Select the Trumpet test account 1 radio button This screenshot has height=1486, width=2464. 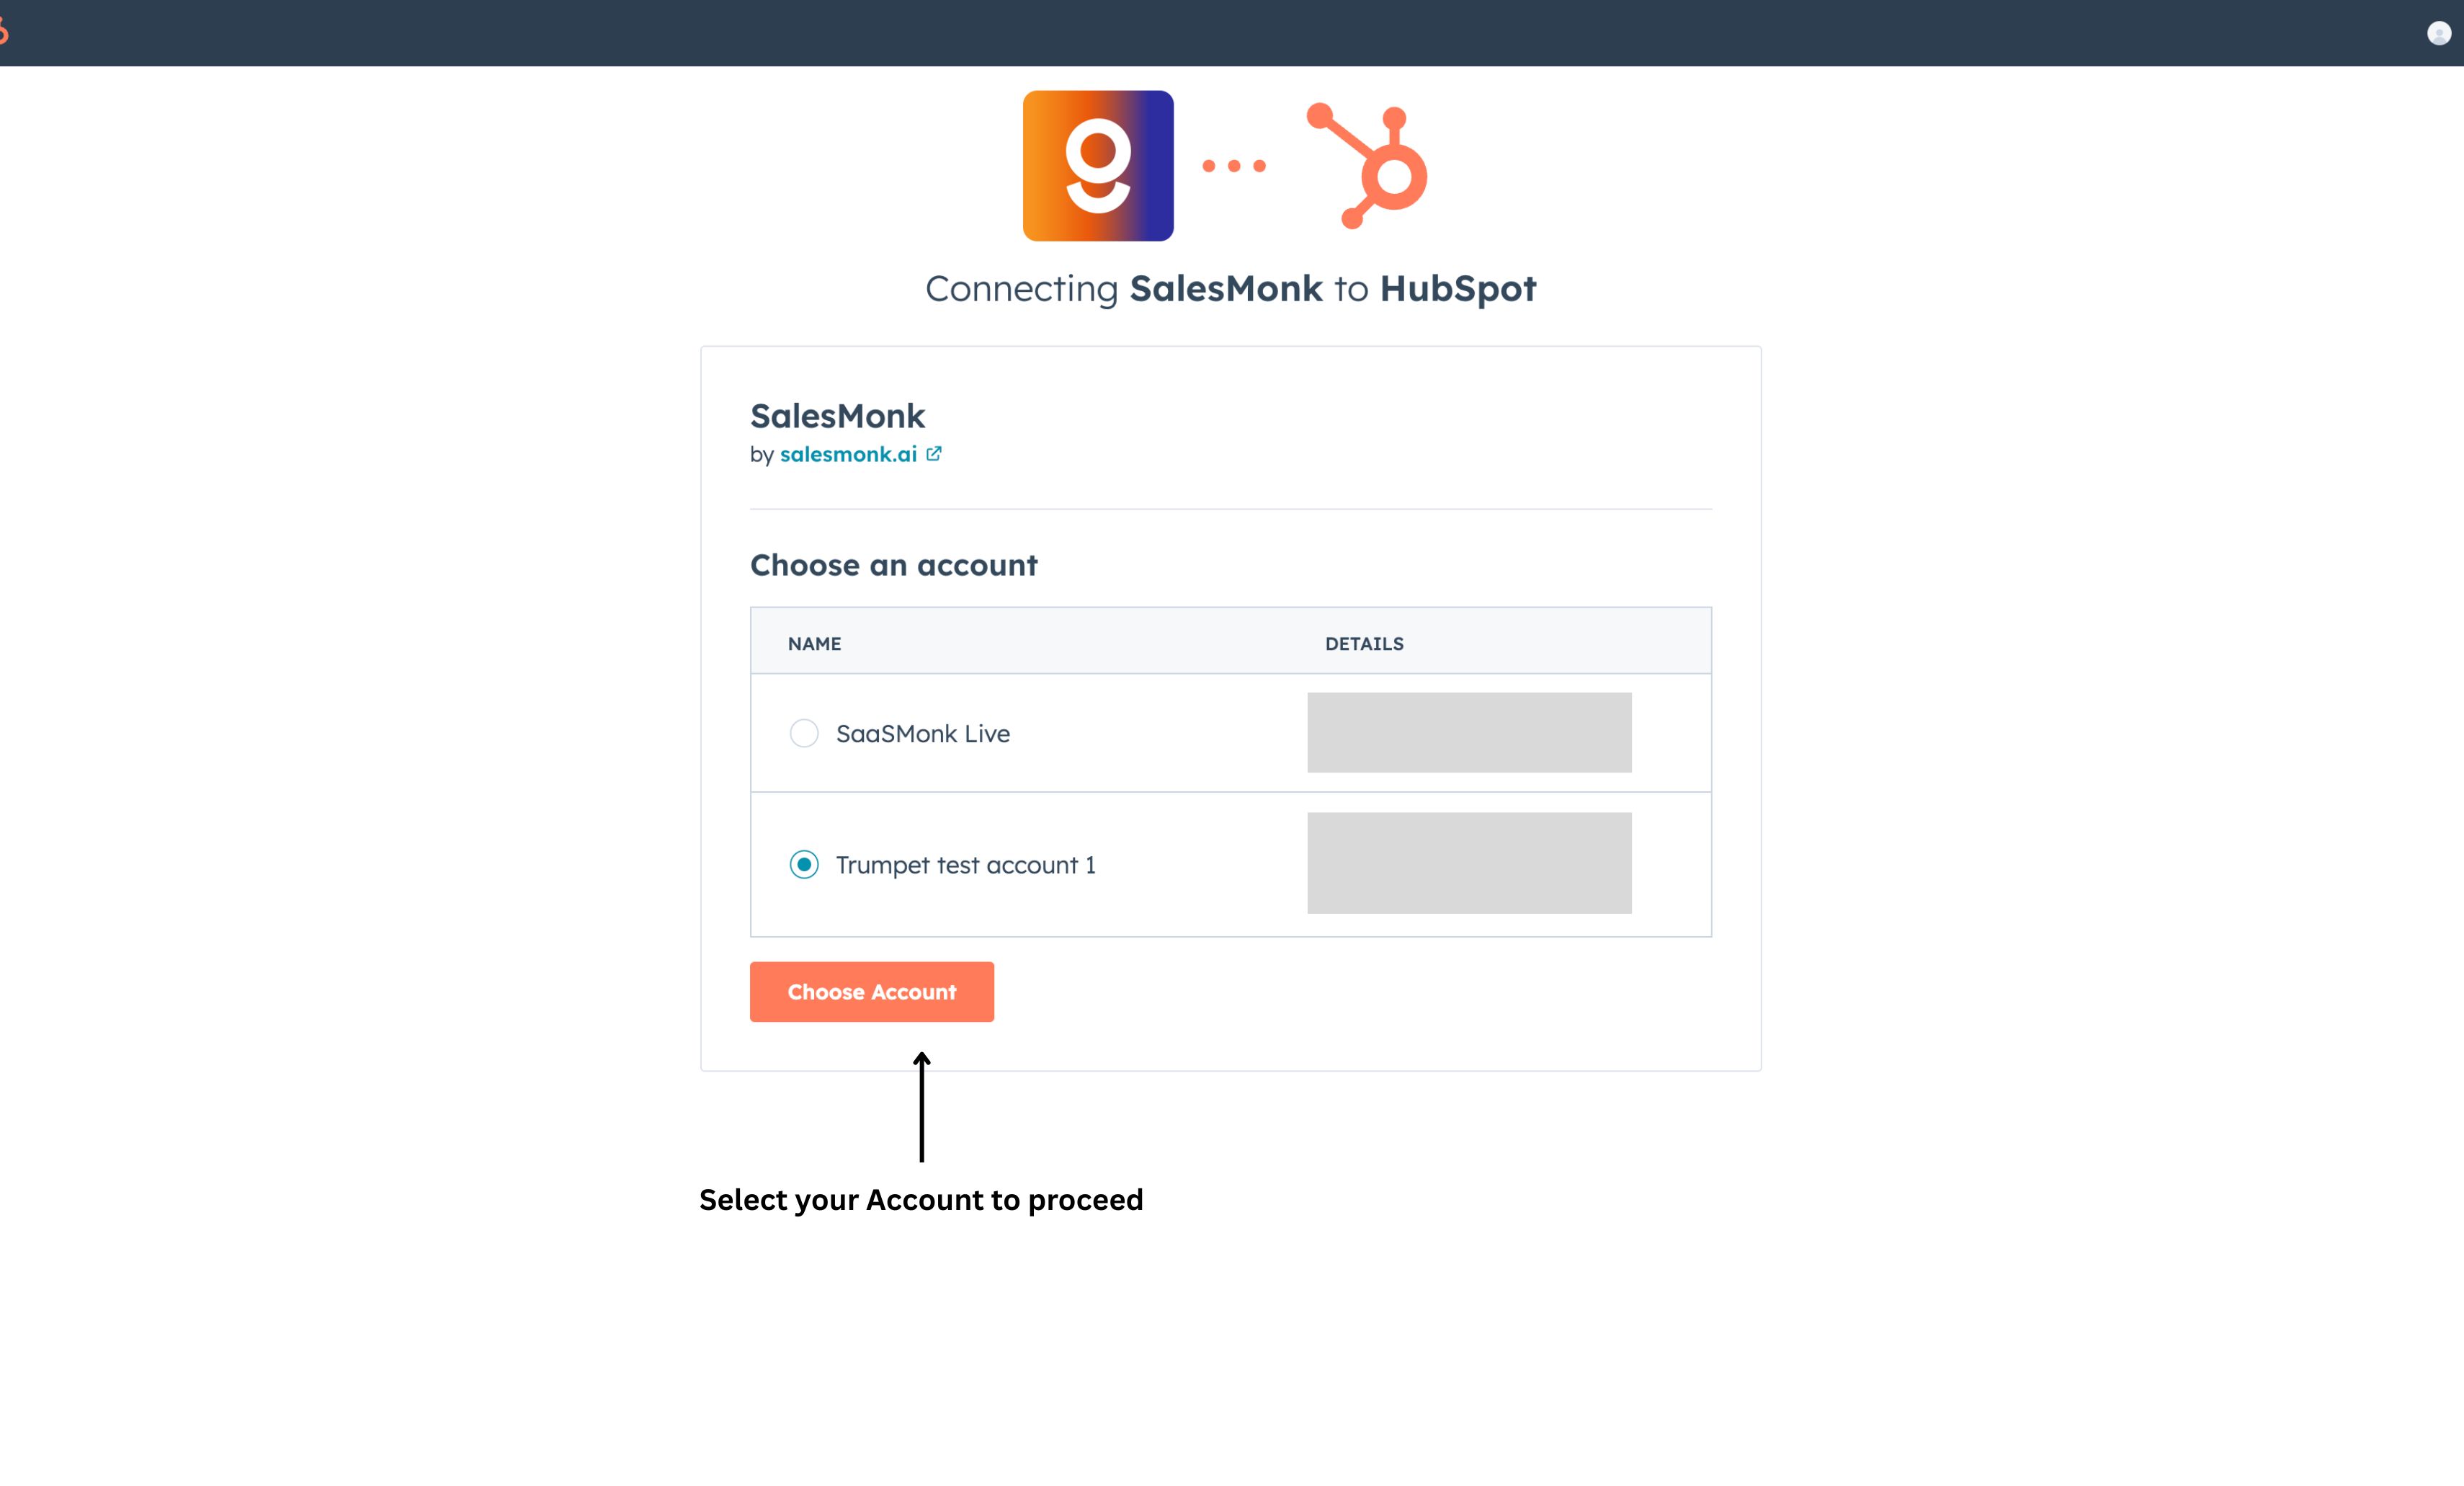click(804, 864)
